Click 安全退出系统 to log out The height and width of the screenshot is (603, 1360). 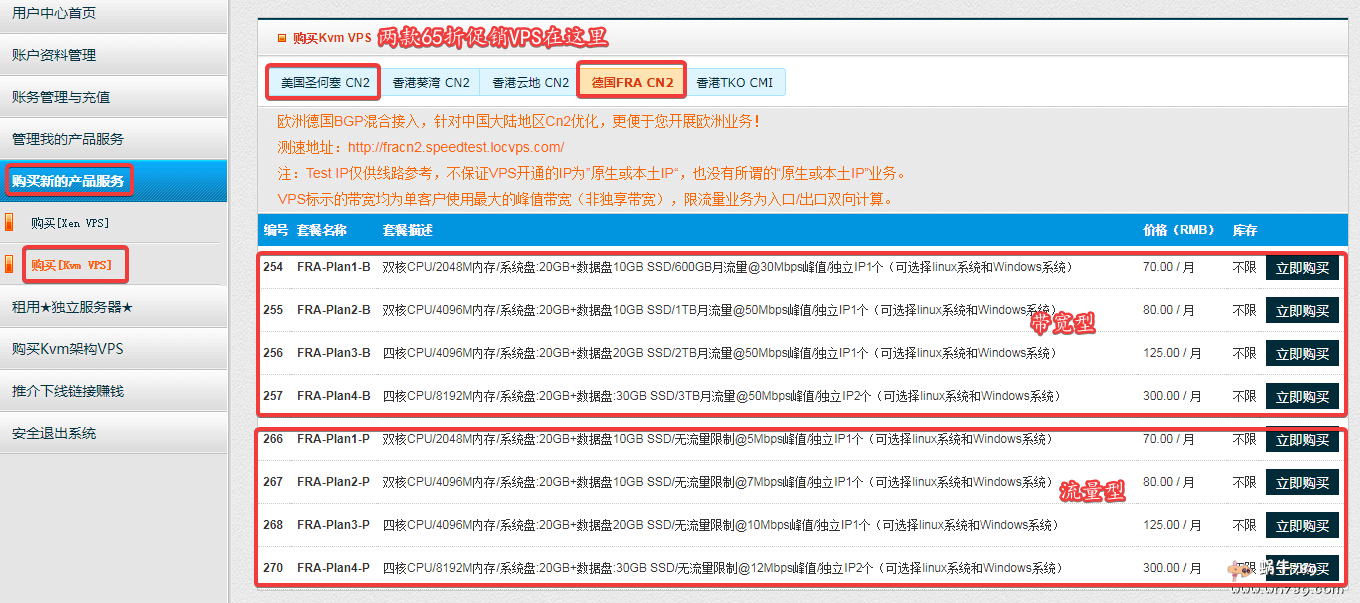click(x=54, y=433)
